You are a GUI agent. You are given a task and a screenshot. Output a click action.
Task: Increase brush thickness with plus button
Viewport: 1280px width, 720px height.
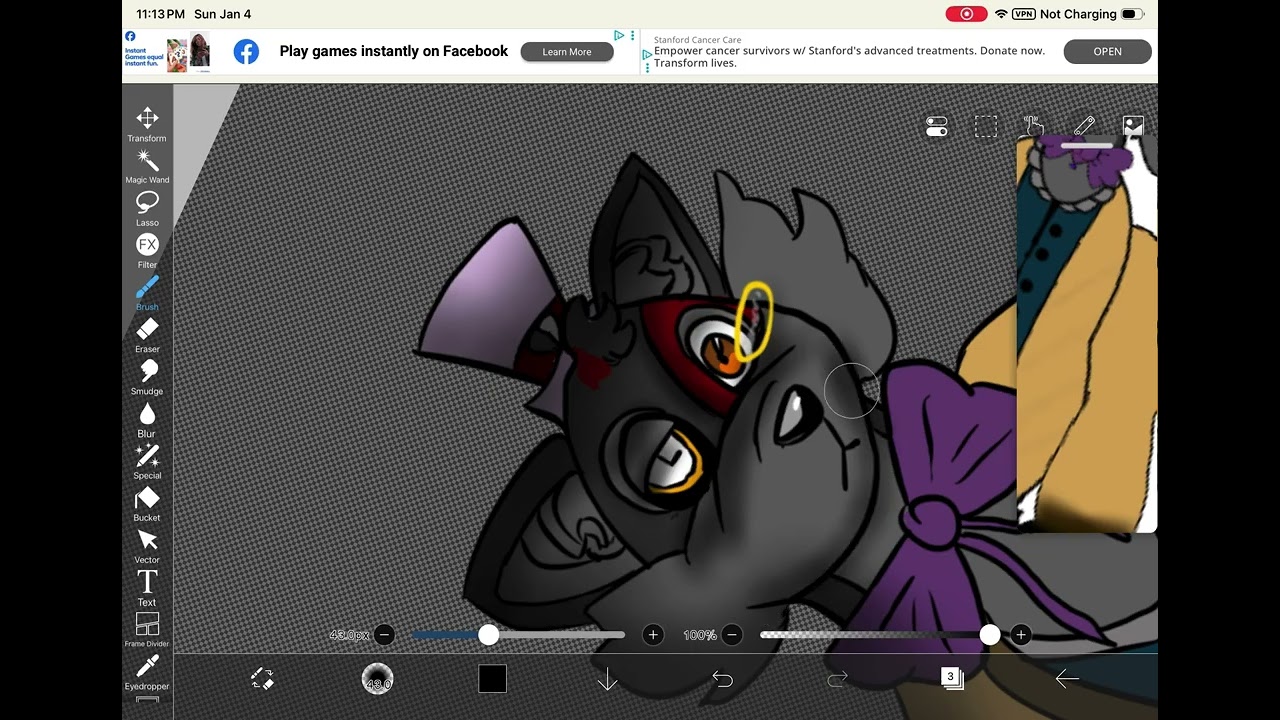click(x=653, y=635)
